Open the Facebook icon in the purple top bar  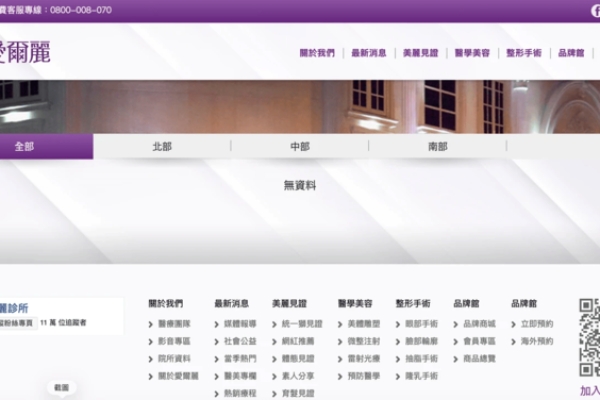pos(595,11)
